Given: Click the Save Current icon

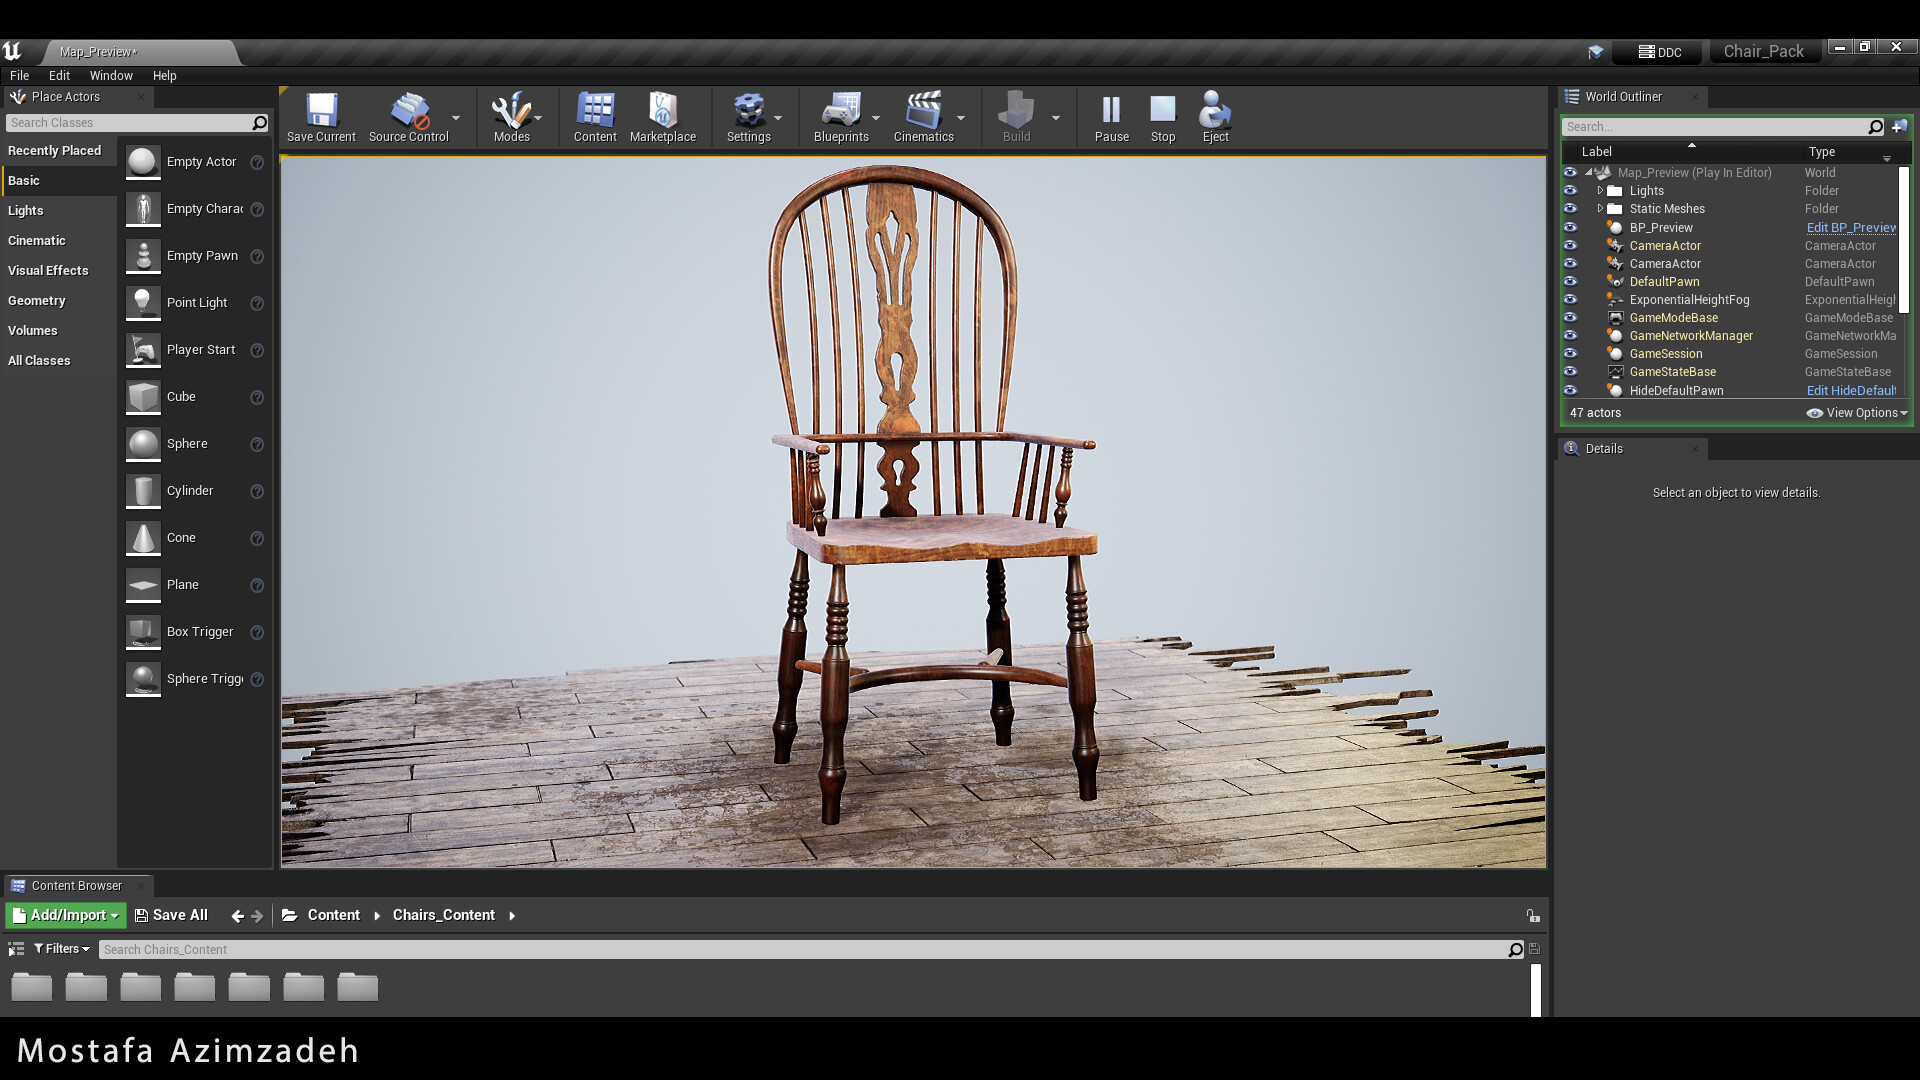Looking at the screenshot, I should click(321, 112).
